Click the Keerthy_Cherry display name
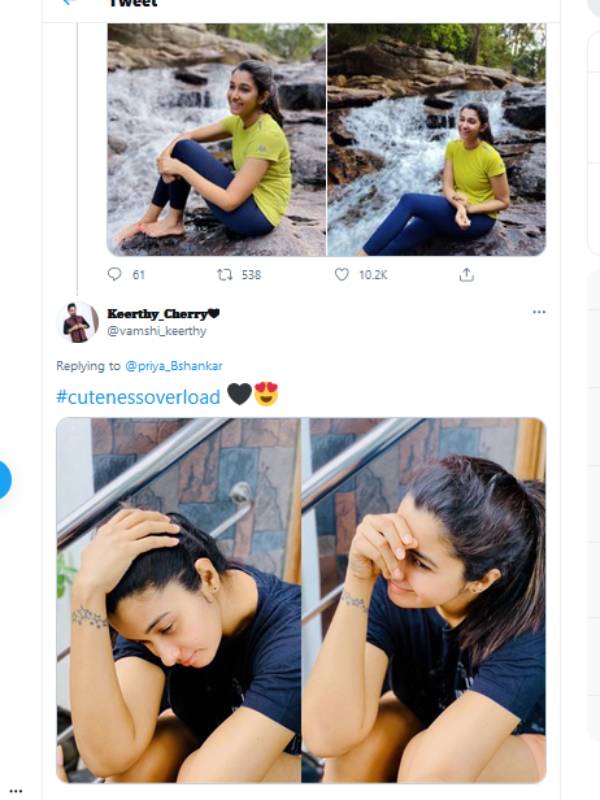Viewport: 600px width, 800px height. pyautogui.click(x=159, y=312)
